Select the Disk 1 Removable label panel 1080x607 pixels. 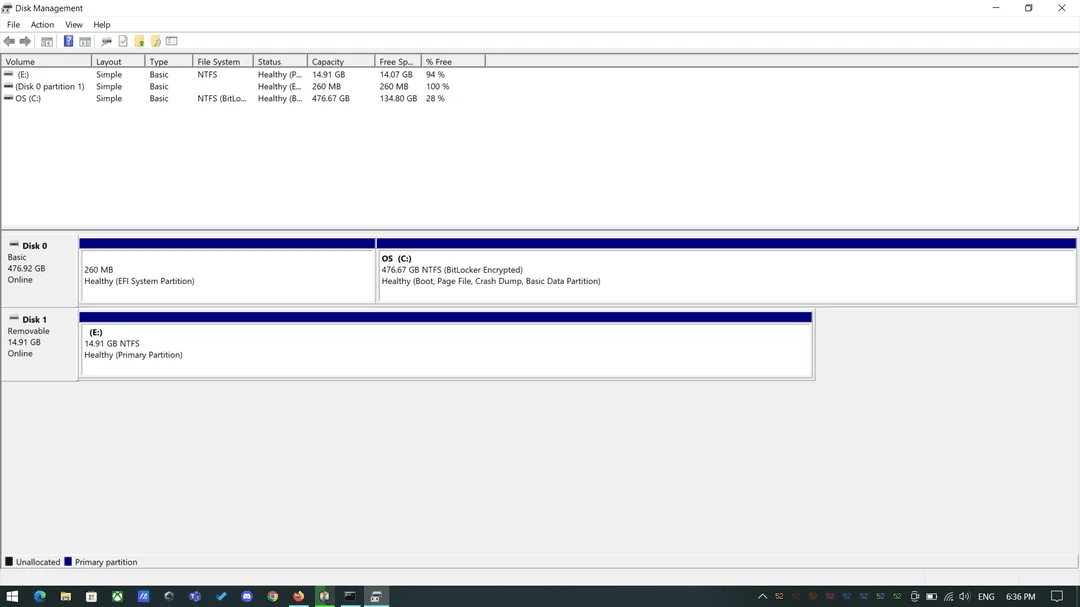tap(40, 344)
